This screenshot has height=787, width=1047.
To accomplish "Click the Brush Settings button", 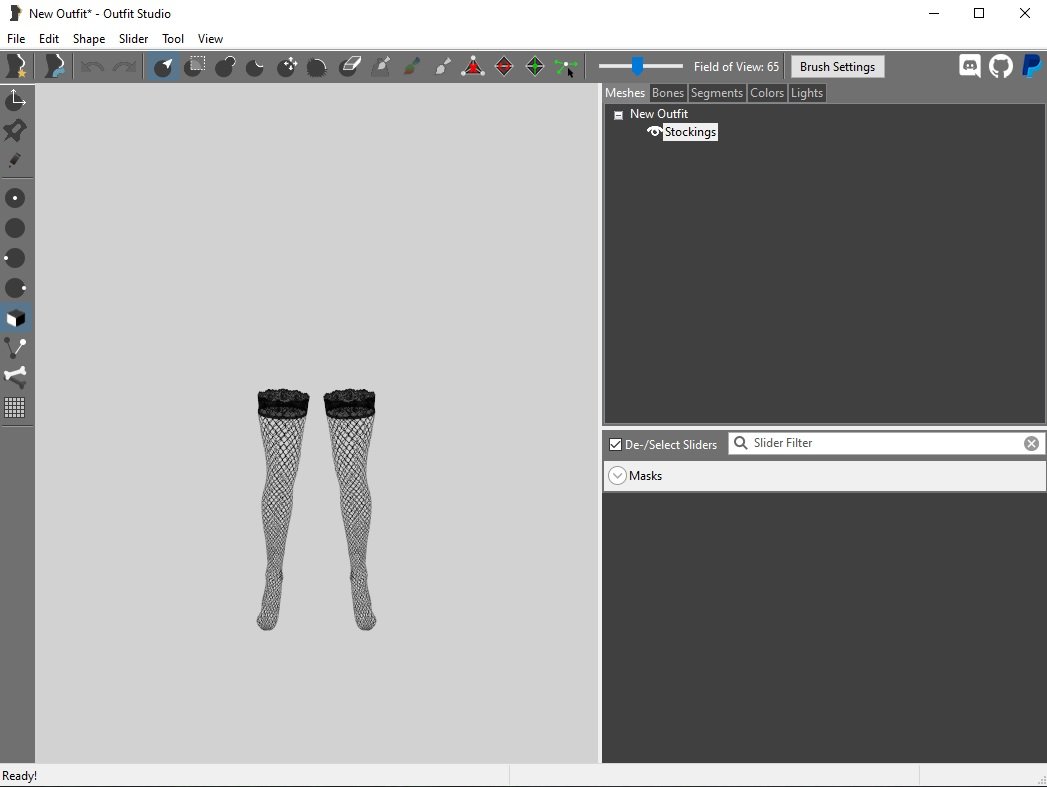I will tap(837, 67).
